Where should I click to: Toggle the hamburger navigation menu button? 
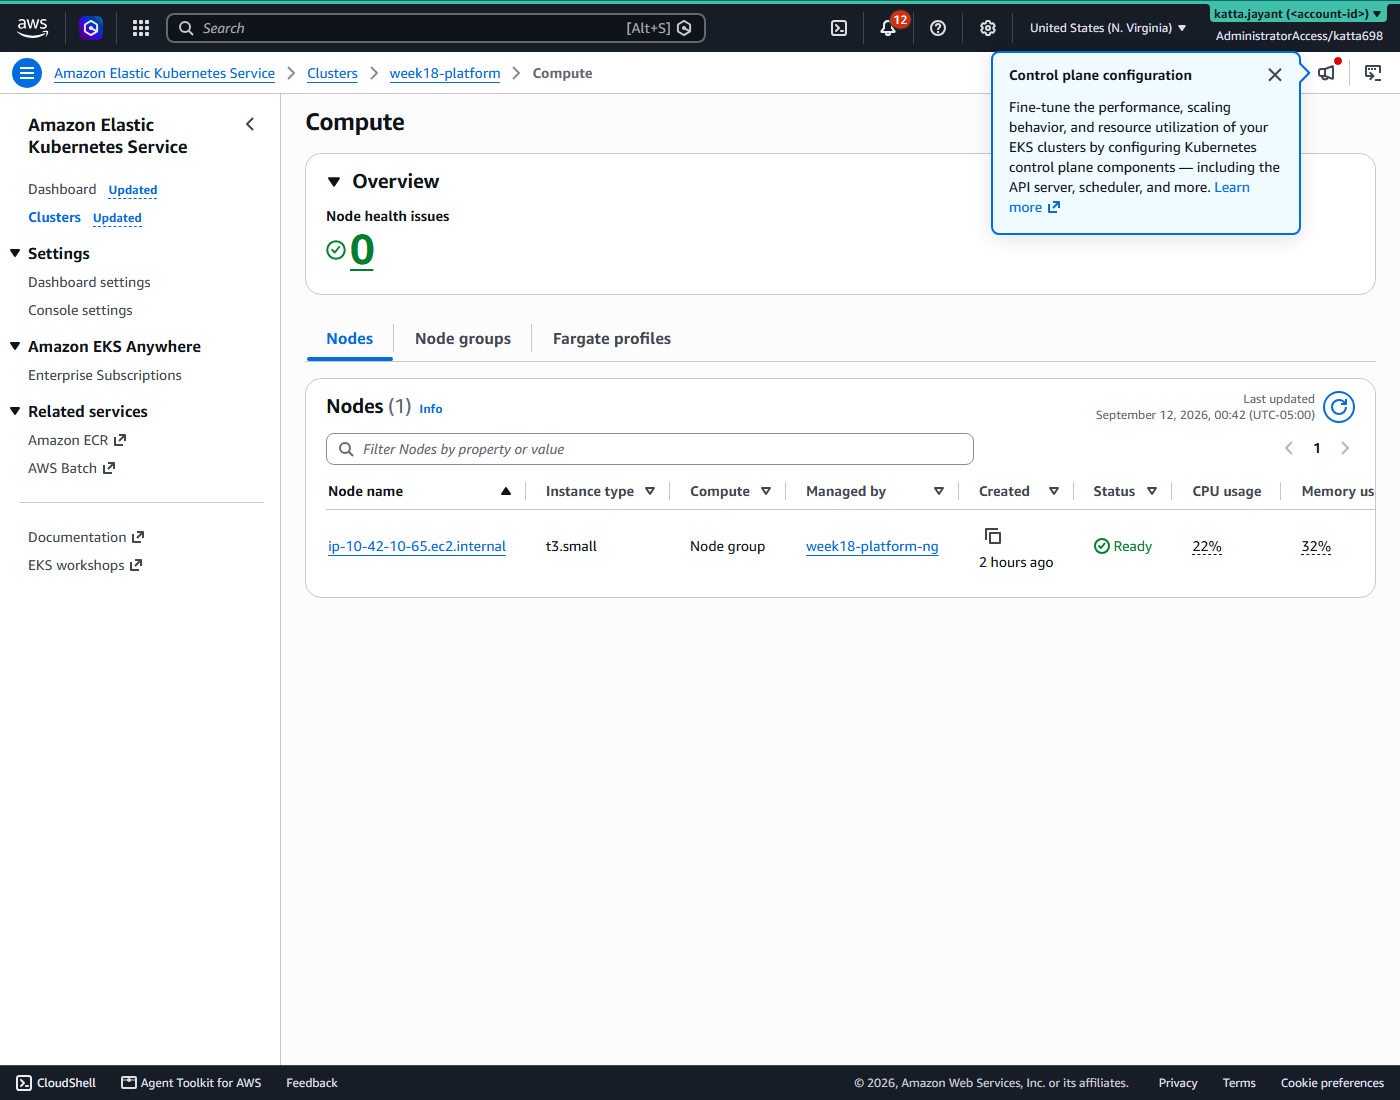[27, 73]
